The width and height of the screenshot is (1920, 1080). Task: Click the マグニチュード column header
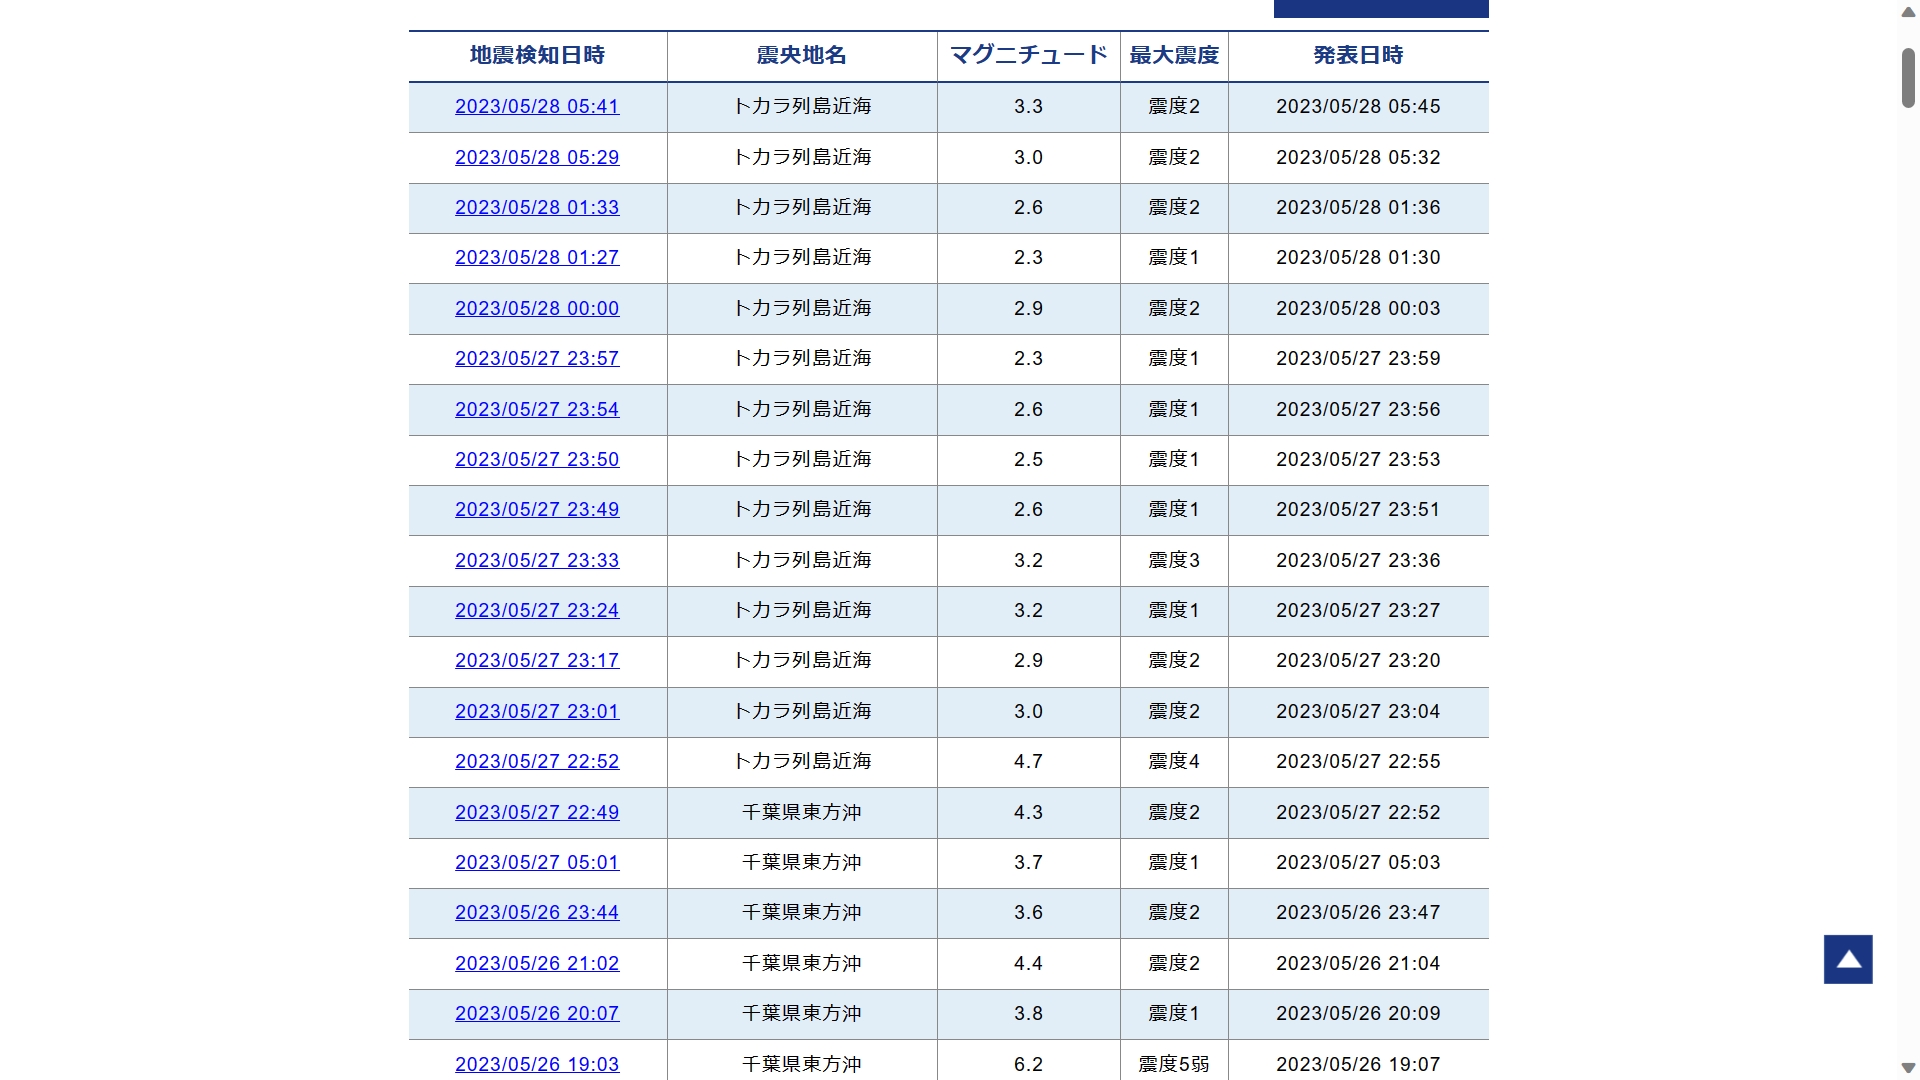pyautogui.click(x=1028, y=56)
